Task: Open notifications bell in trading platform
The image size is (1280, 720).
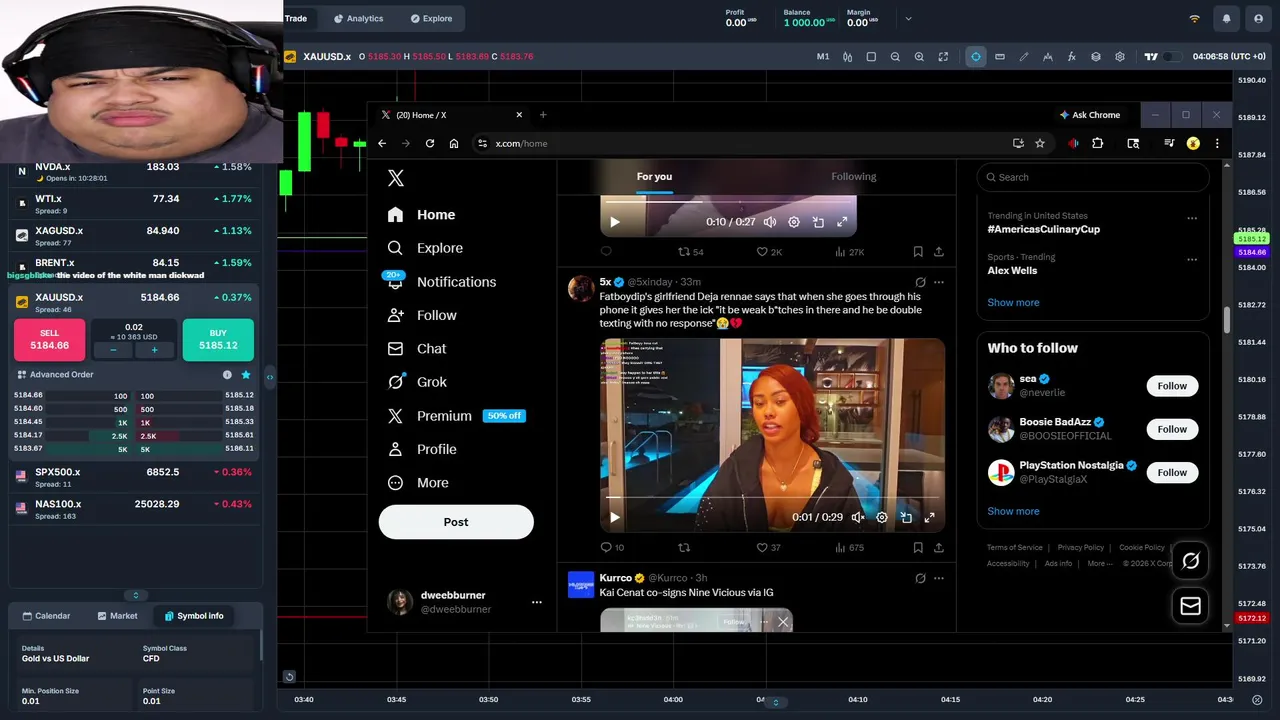Action: pyautogui.click(x=1226, y=19)
